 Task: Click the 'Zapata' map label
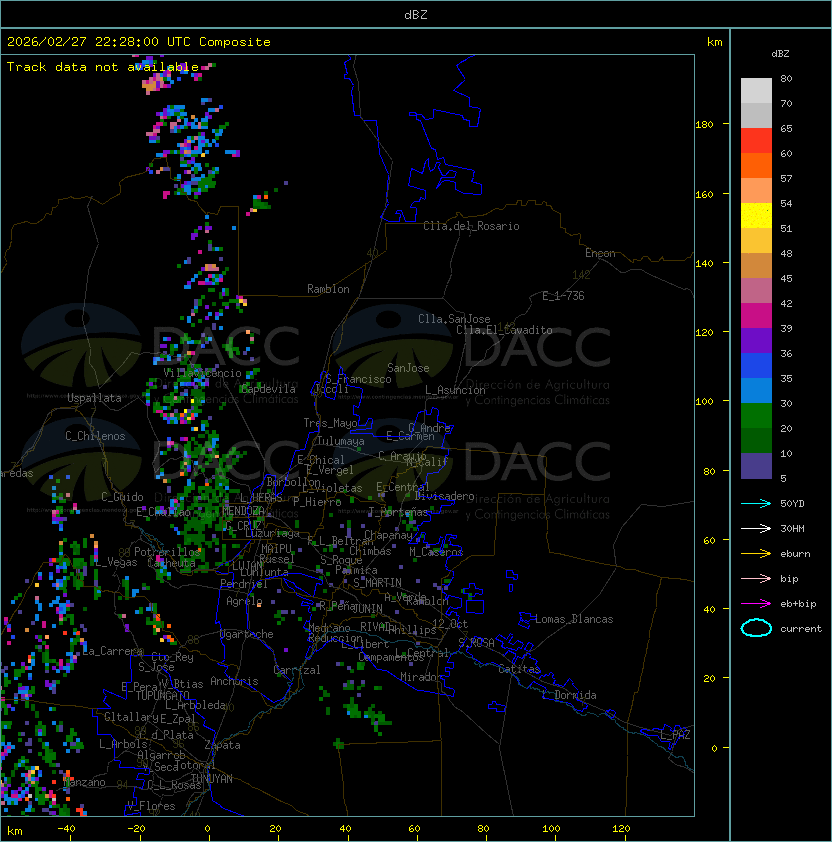tap(222, 745)
